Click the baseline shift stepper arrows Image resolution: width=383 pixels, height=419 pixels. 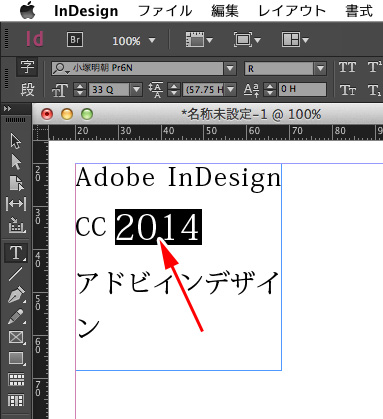pos(270,89)
